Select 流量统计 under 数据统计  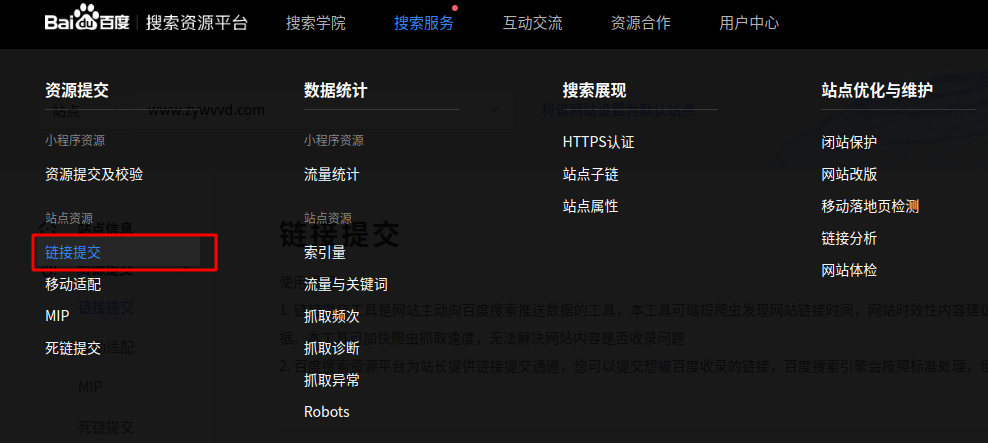click(331, 174)
